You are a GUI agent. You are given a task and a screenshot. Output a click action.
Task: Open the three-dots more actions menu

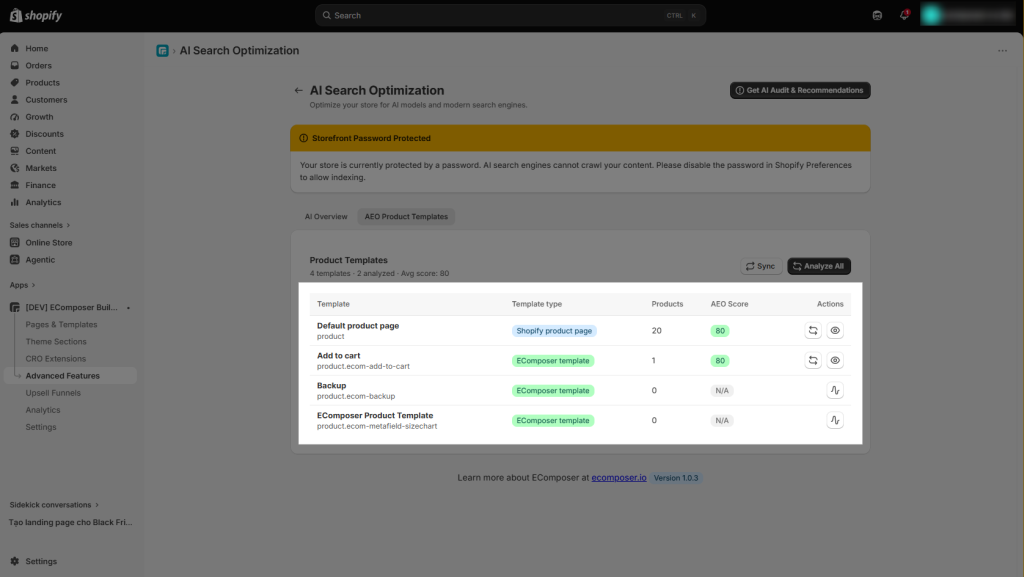1002,51
